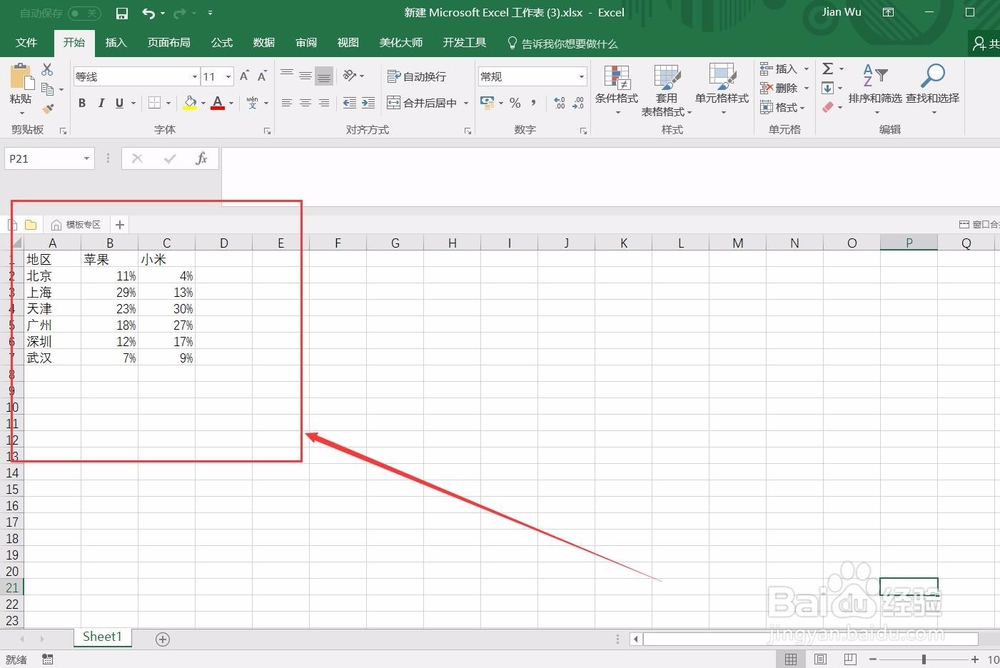Screen dimensions: 1000x668
Task: Click the Percent Style icon
Action: 515,103
